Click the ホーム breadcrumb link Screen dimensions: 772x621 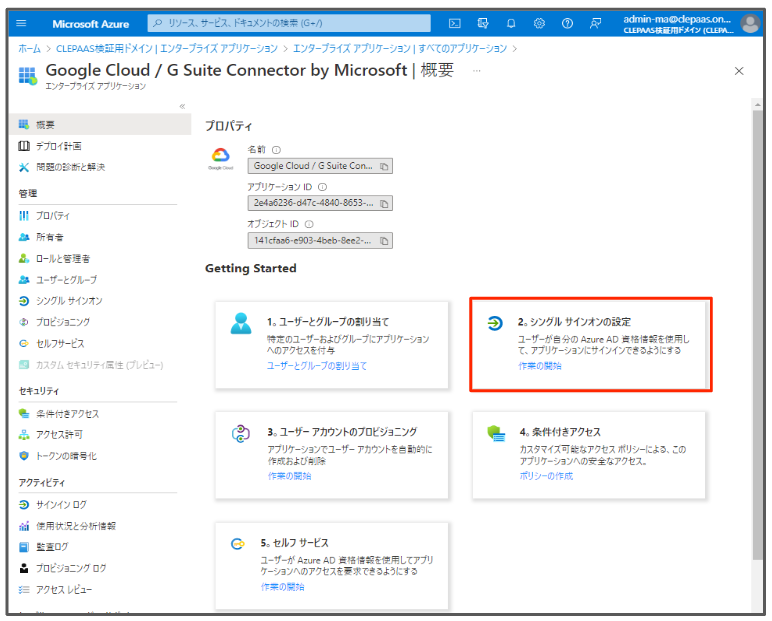(x=29, y=47)
